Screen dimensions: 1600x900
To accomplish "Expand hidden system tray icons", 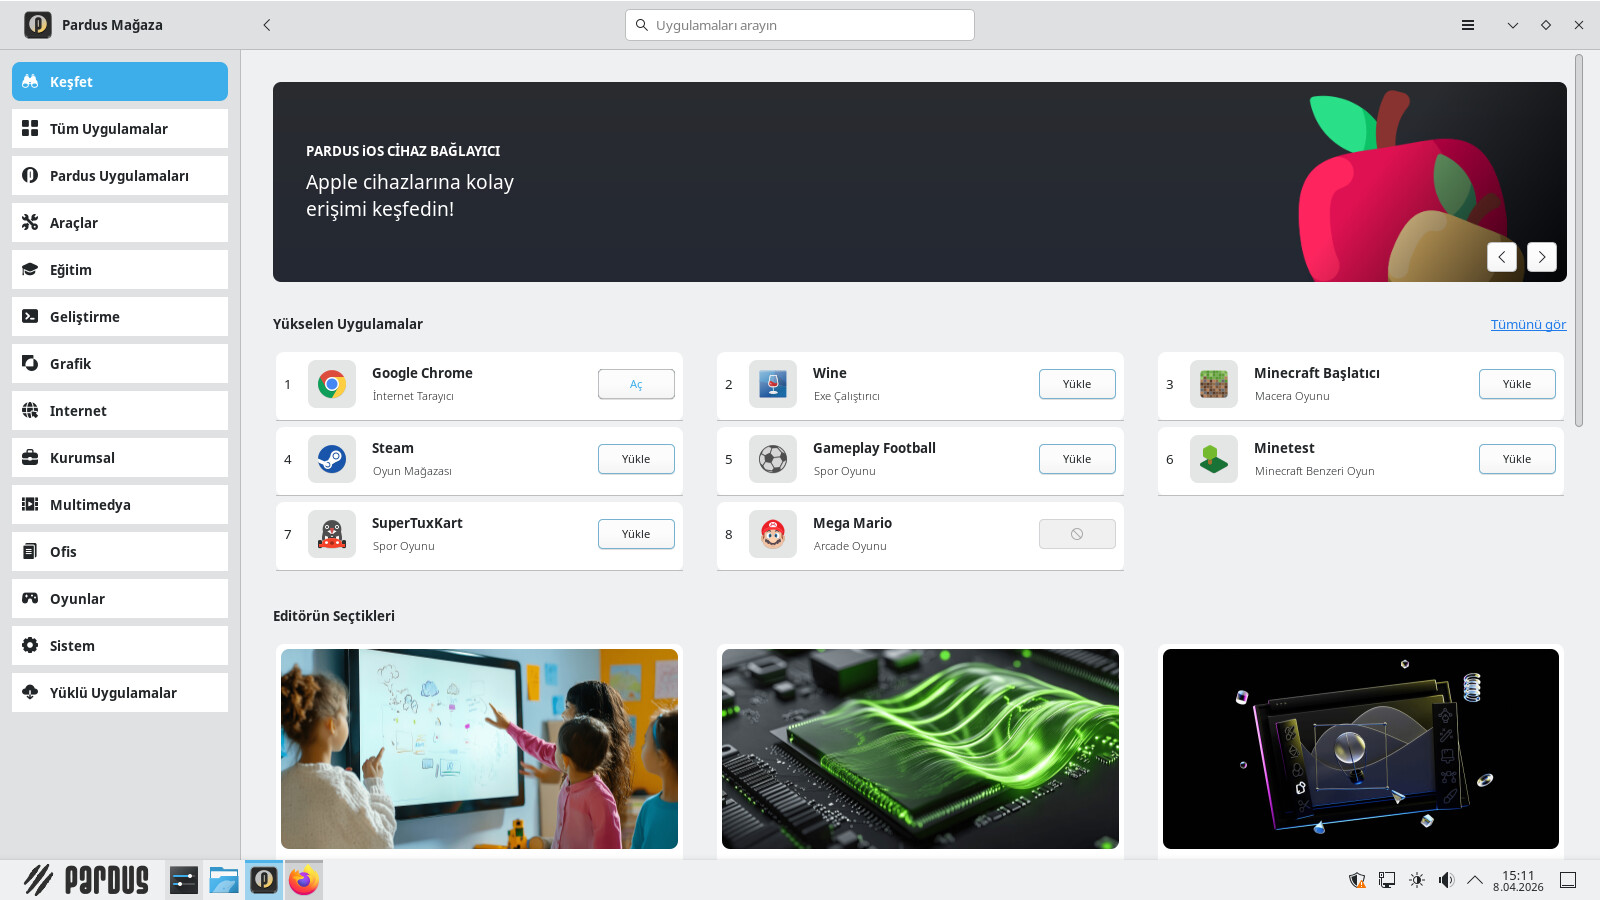I will tap(1474, 880).
